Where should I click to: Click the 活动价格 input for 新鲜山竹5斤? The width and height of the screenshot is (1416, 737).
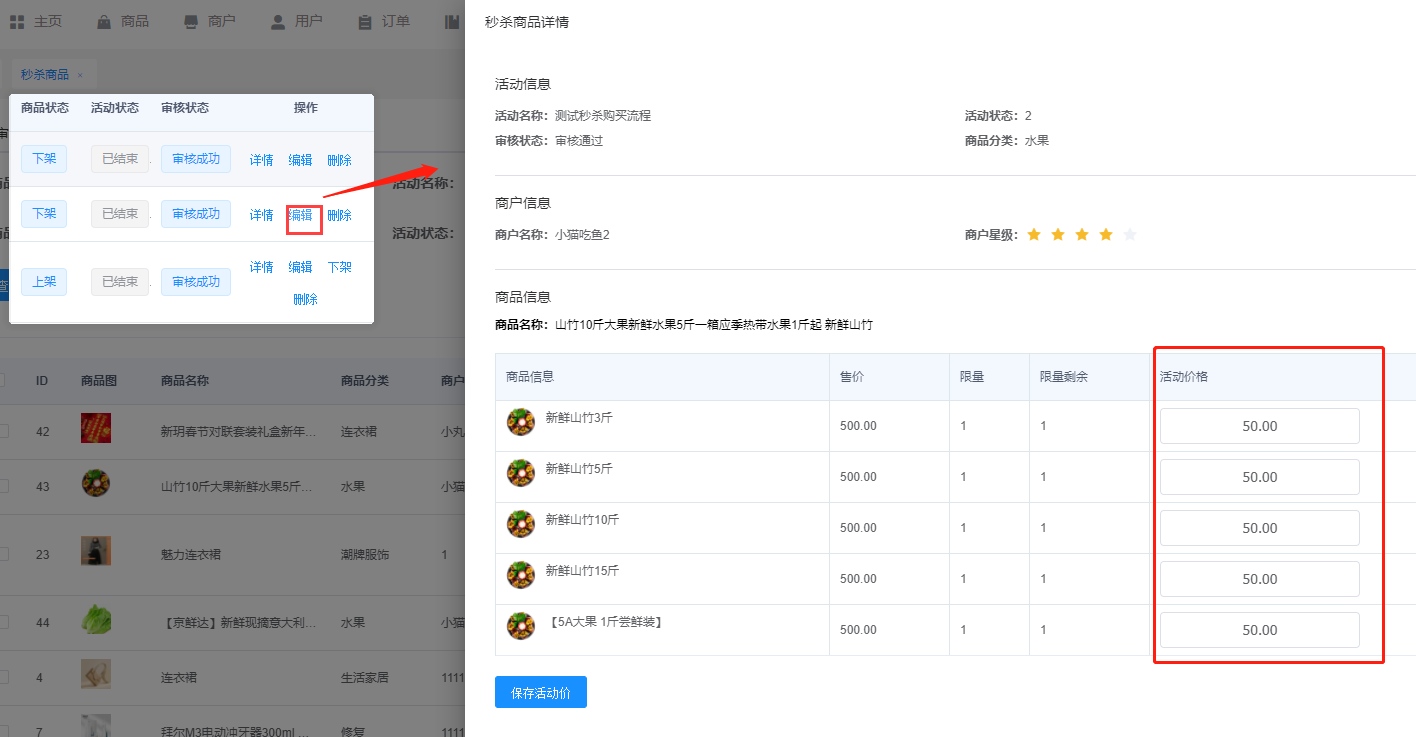[1259, 476]
